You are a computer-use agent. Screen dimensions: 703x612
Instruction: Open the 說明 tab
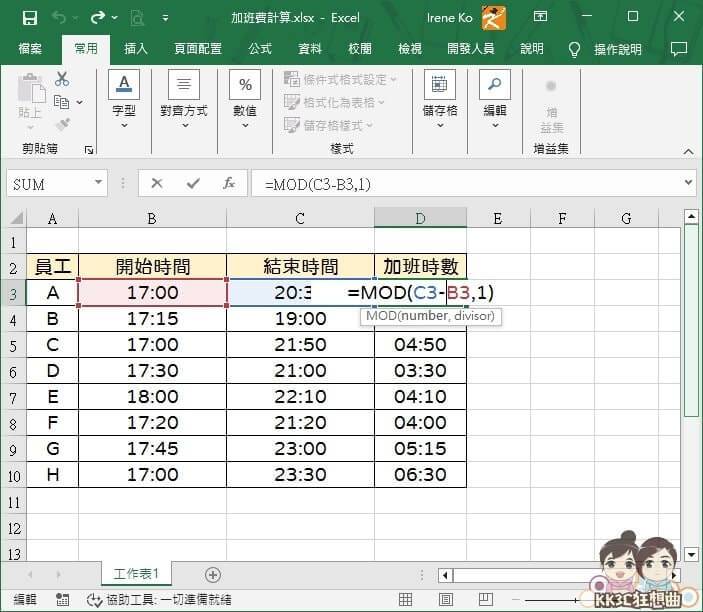532,48
